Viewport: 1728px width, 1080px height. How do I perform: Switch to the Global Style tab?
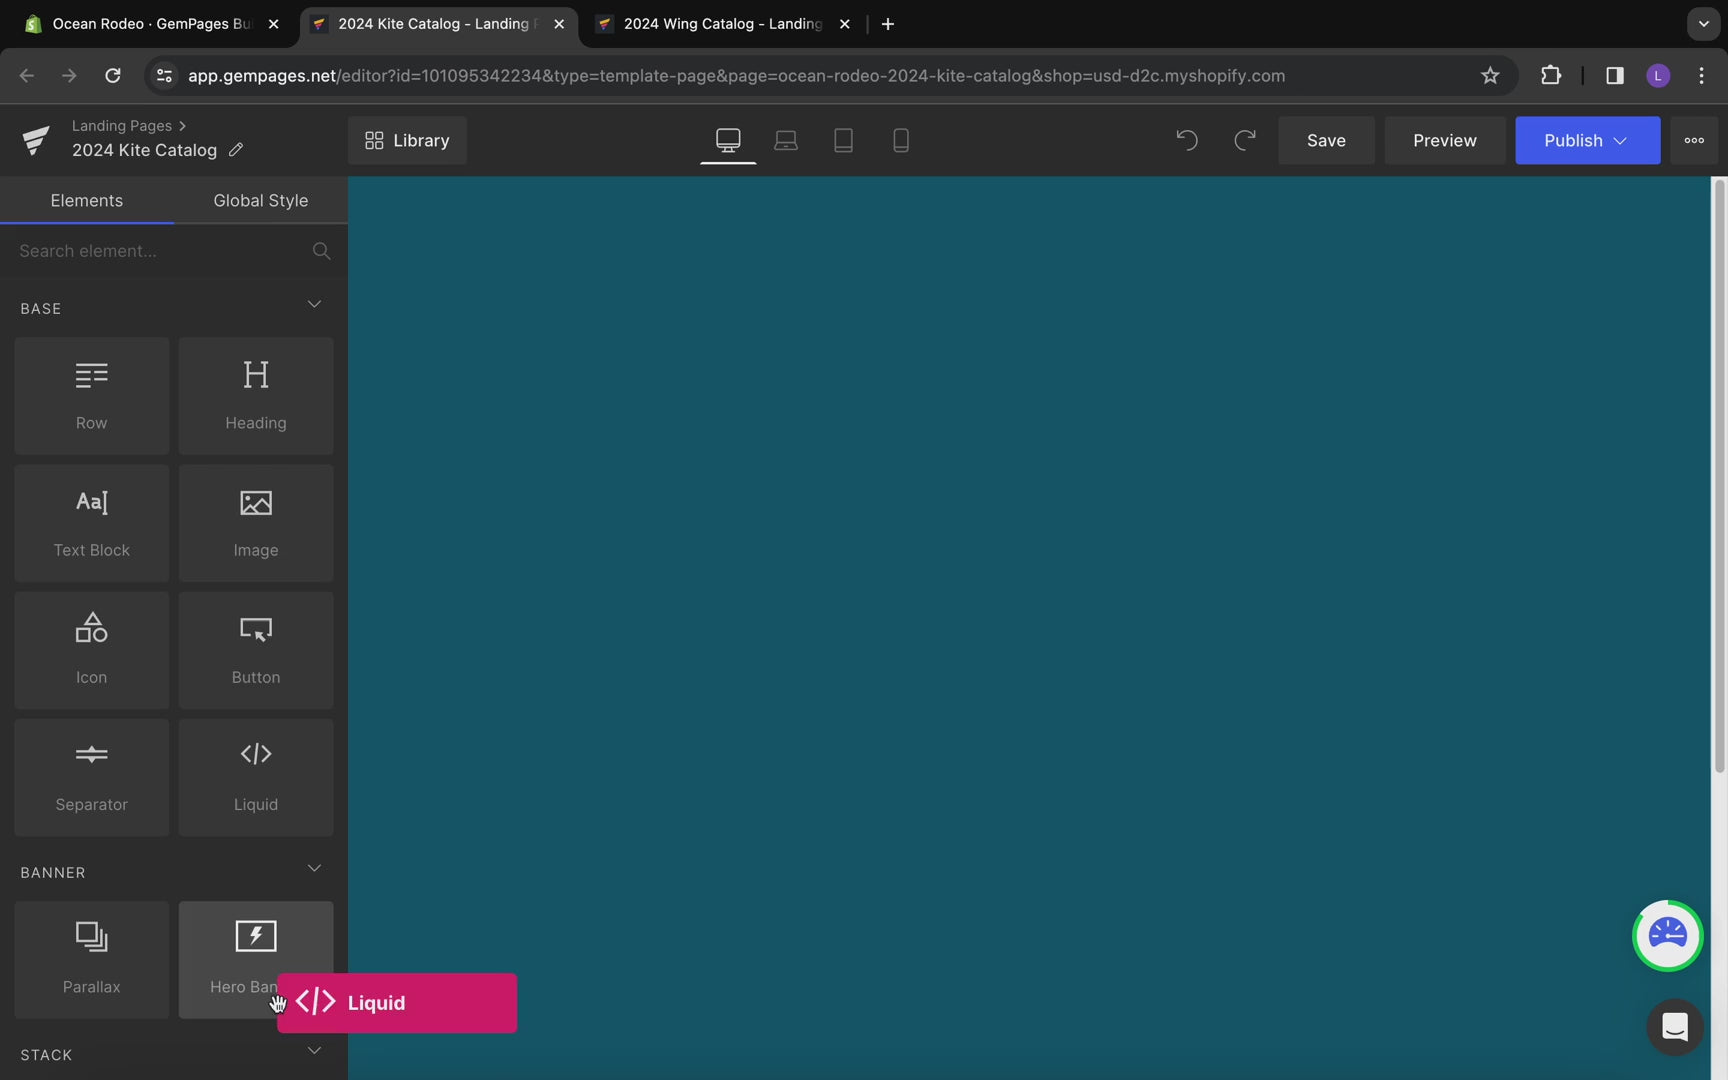tap(260, 200)
